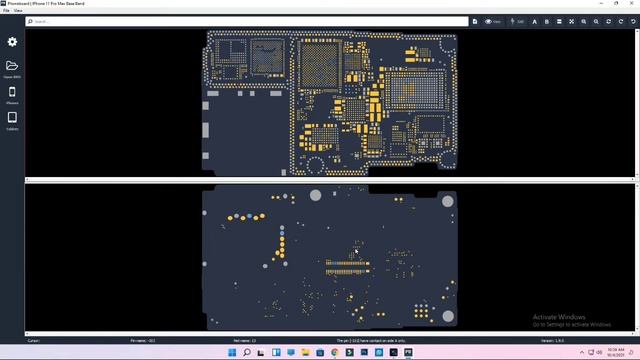Click the second rotate board icon

click(621, 21)
